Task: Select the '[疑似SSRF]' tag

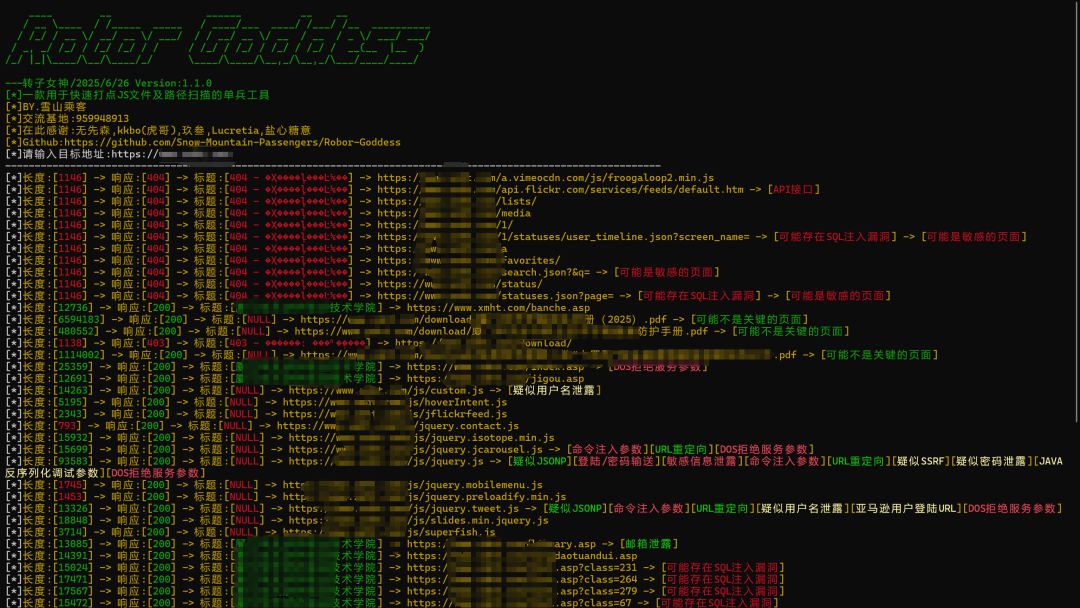Action: click(917, 461)
